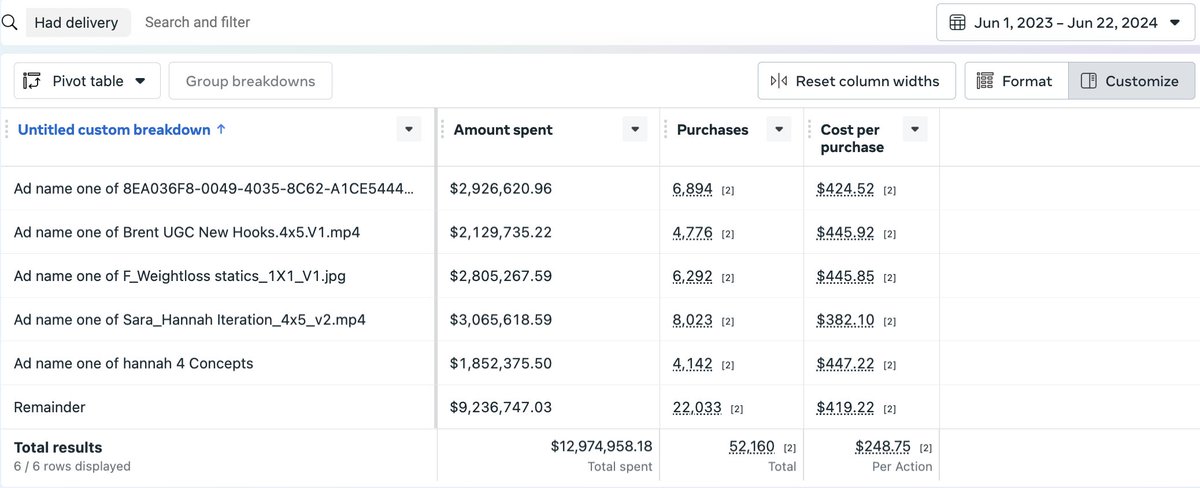Select the Had delivery filter chip
This screenshot has width=1200, height=488.
pos(76,22)
